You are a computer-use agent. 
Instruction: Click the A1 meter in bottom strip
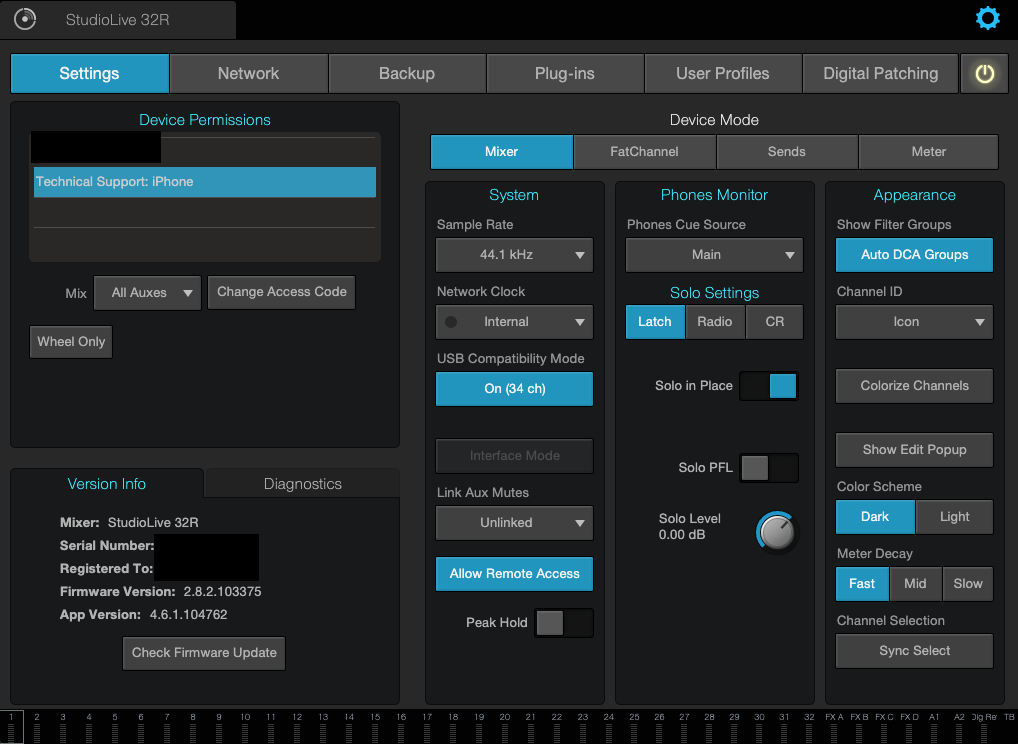[x=934, y=727]
